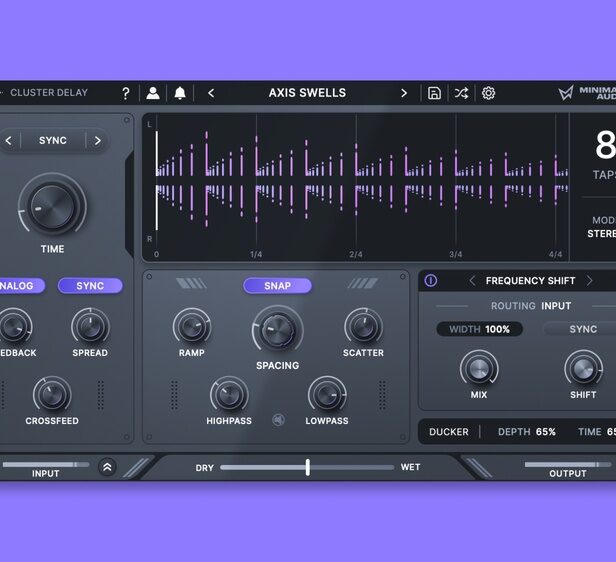Click the RAMP knob
This screenshot has height=562, width=616.
coord(192,327)
